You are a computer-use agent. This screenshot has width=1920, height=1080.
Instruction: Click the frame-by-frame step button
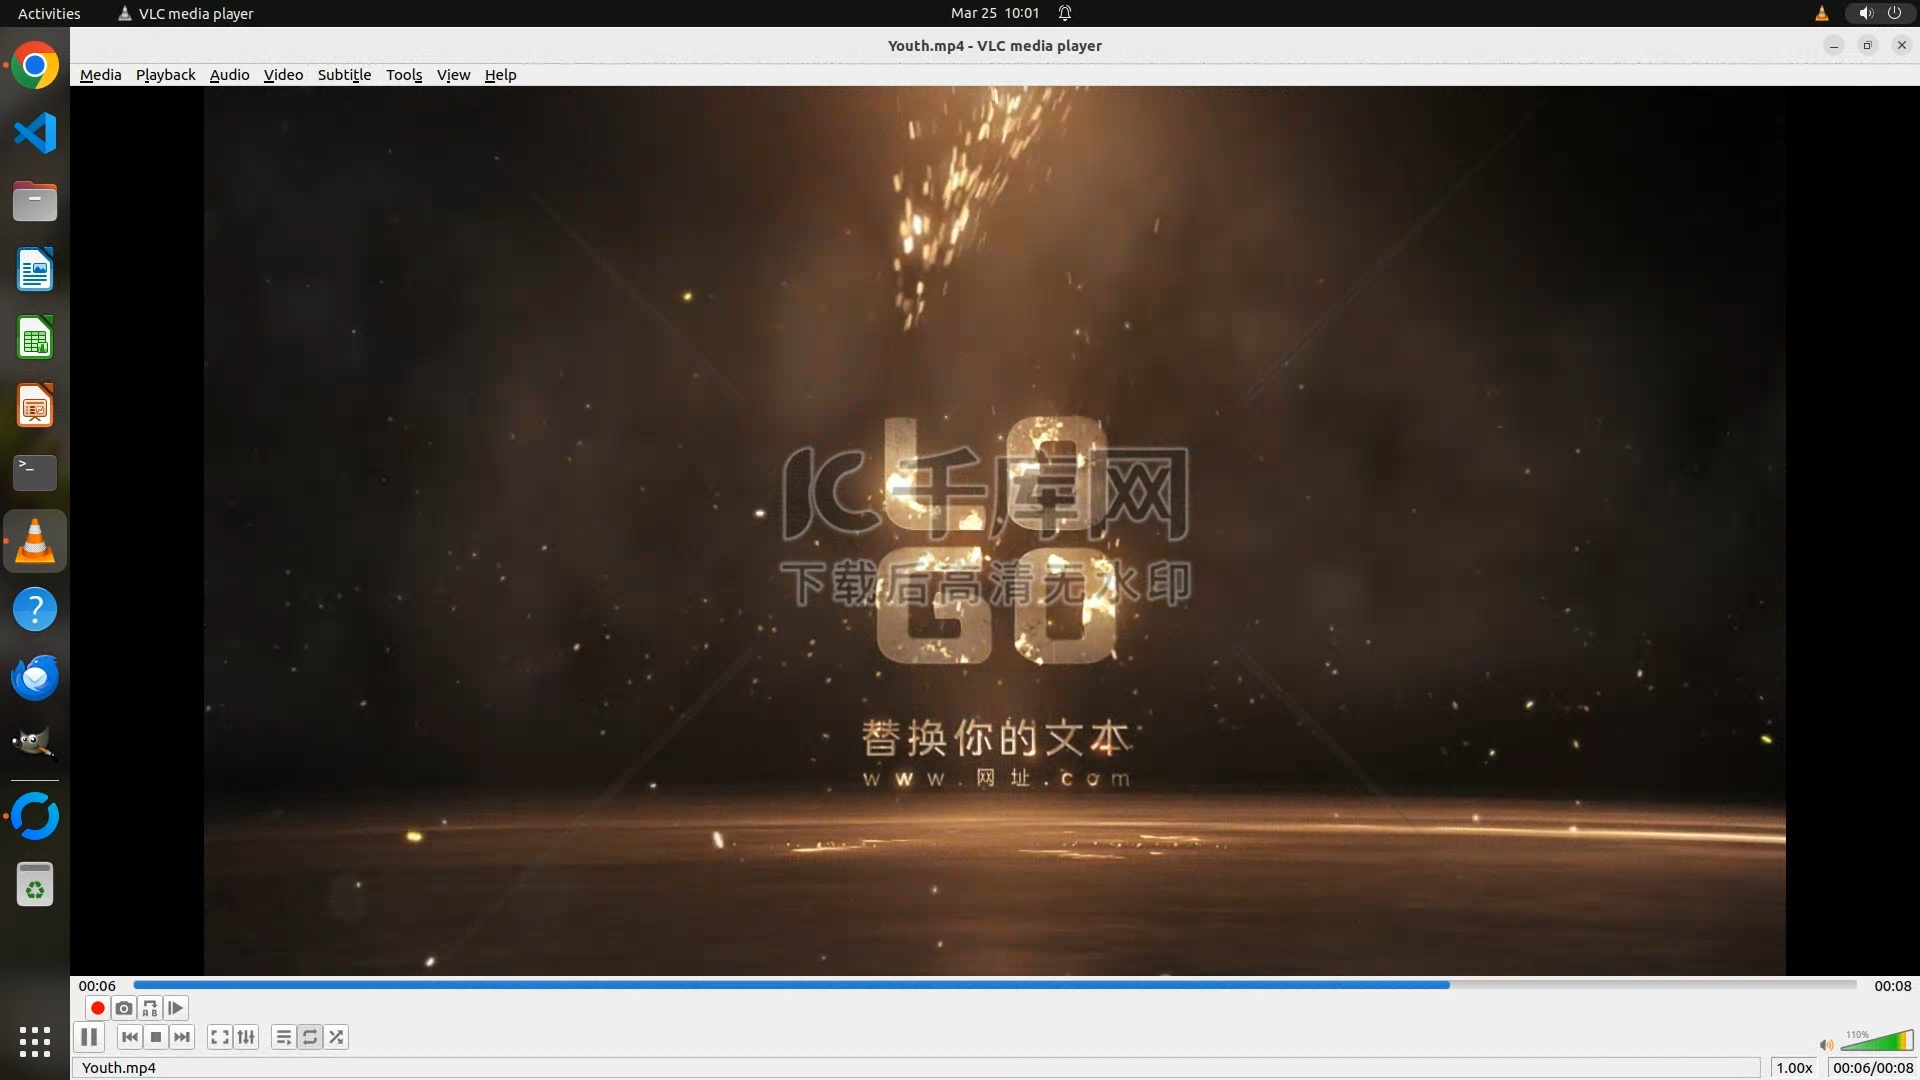click(176, 1008)
